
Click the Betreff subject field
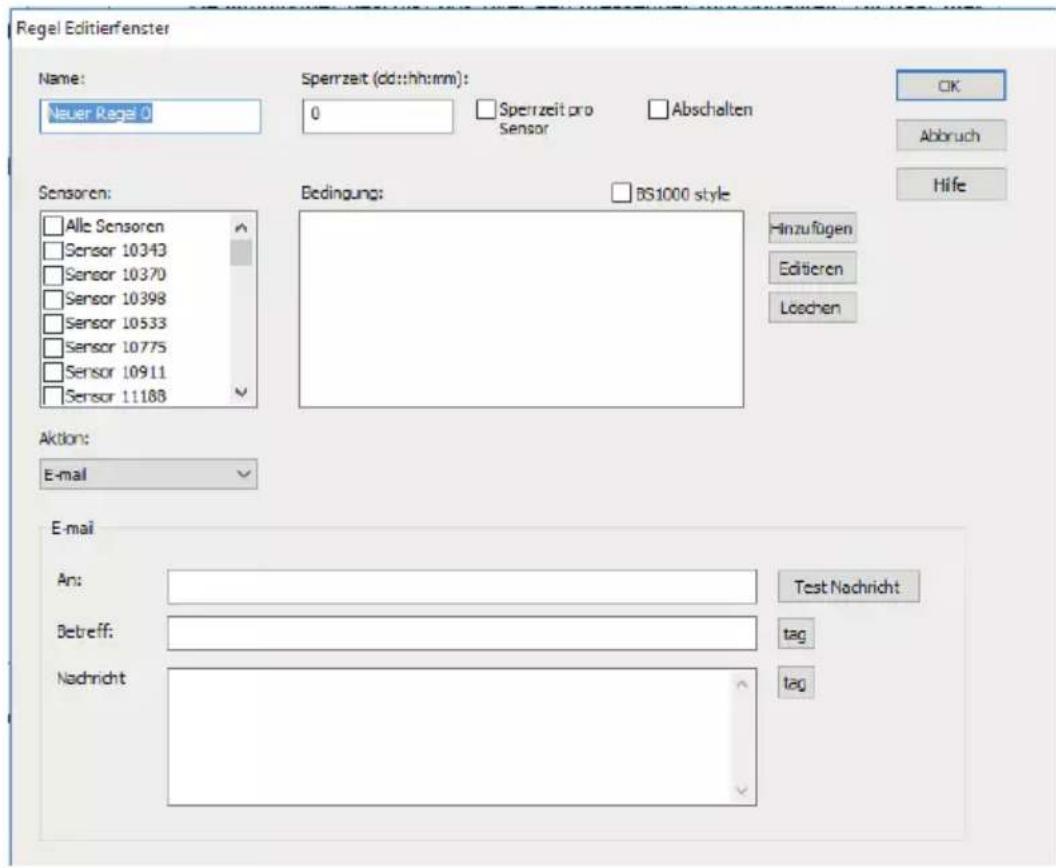[x=462, y=634]
